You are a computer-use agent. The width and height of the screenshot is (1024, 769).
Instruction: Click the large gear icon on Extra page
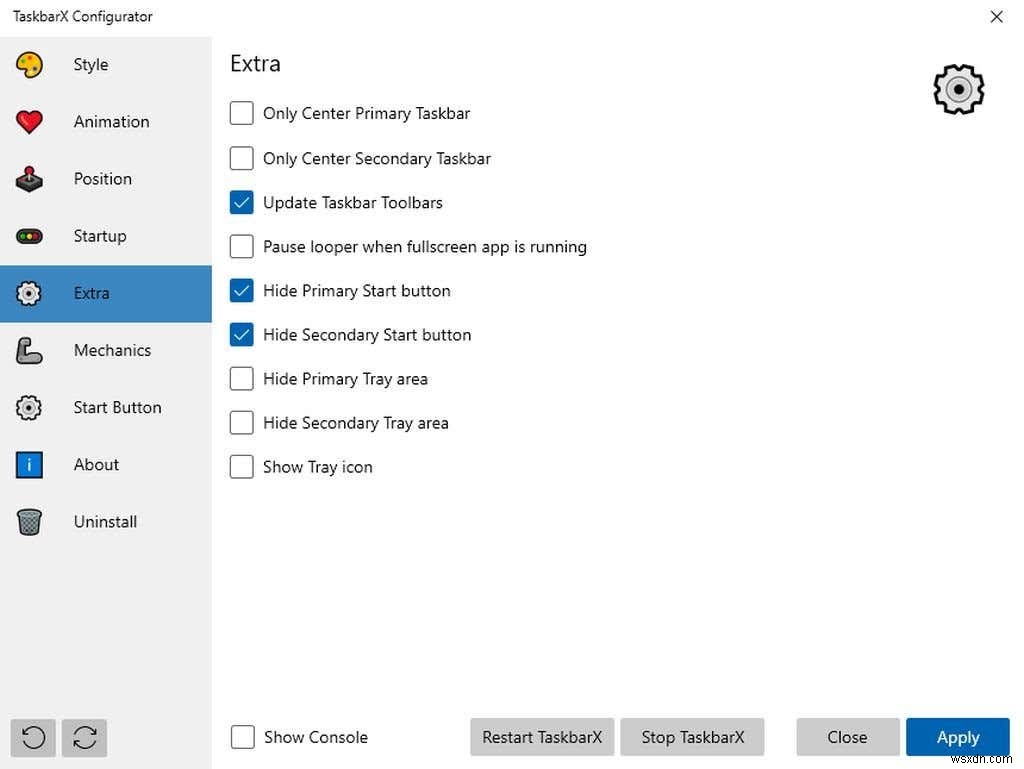point(958,89)
